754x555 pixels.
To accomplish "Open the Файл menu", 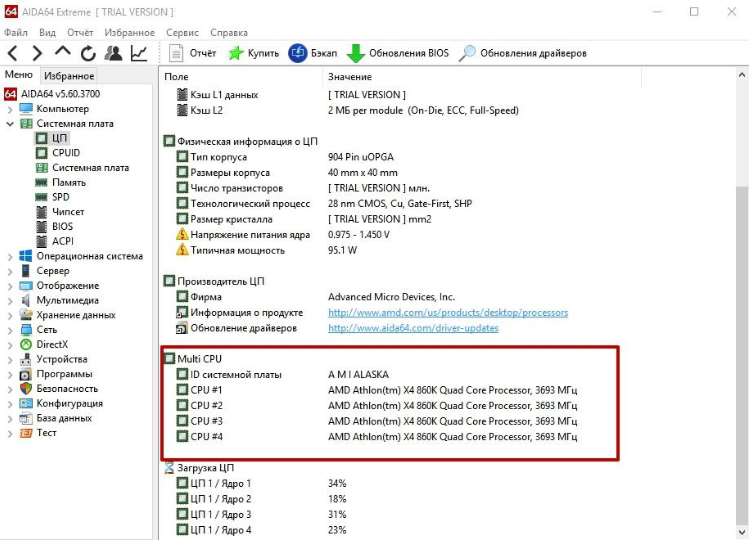I will (x=16, y=32).
